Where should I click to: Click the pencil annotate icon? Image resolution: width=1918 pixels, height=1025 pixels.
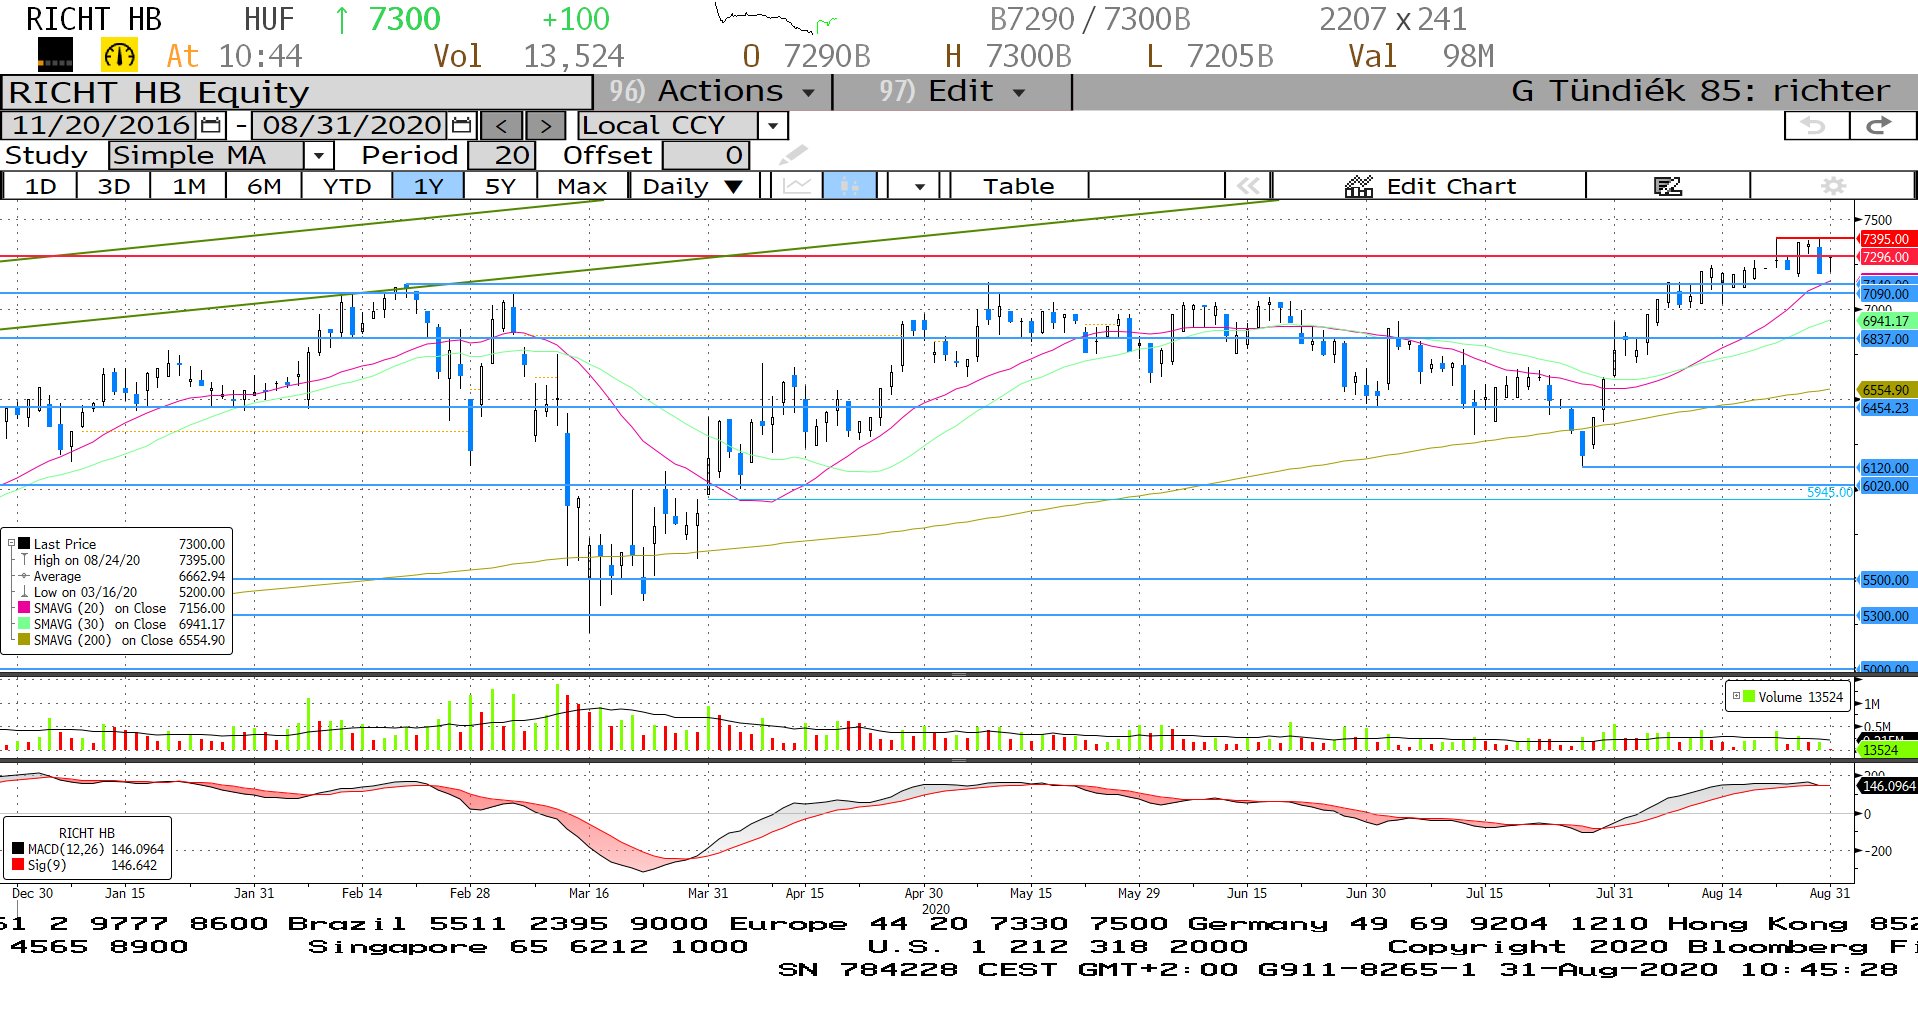click(x=793, y=155)
